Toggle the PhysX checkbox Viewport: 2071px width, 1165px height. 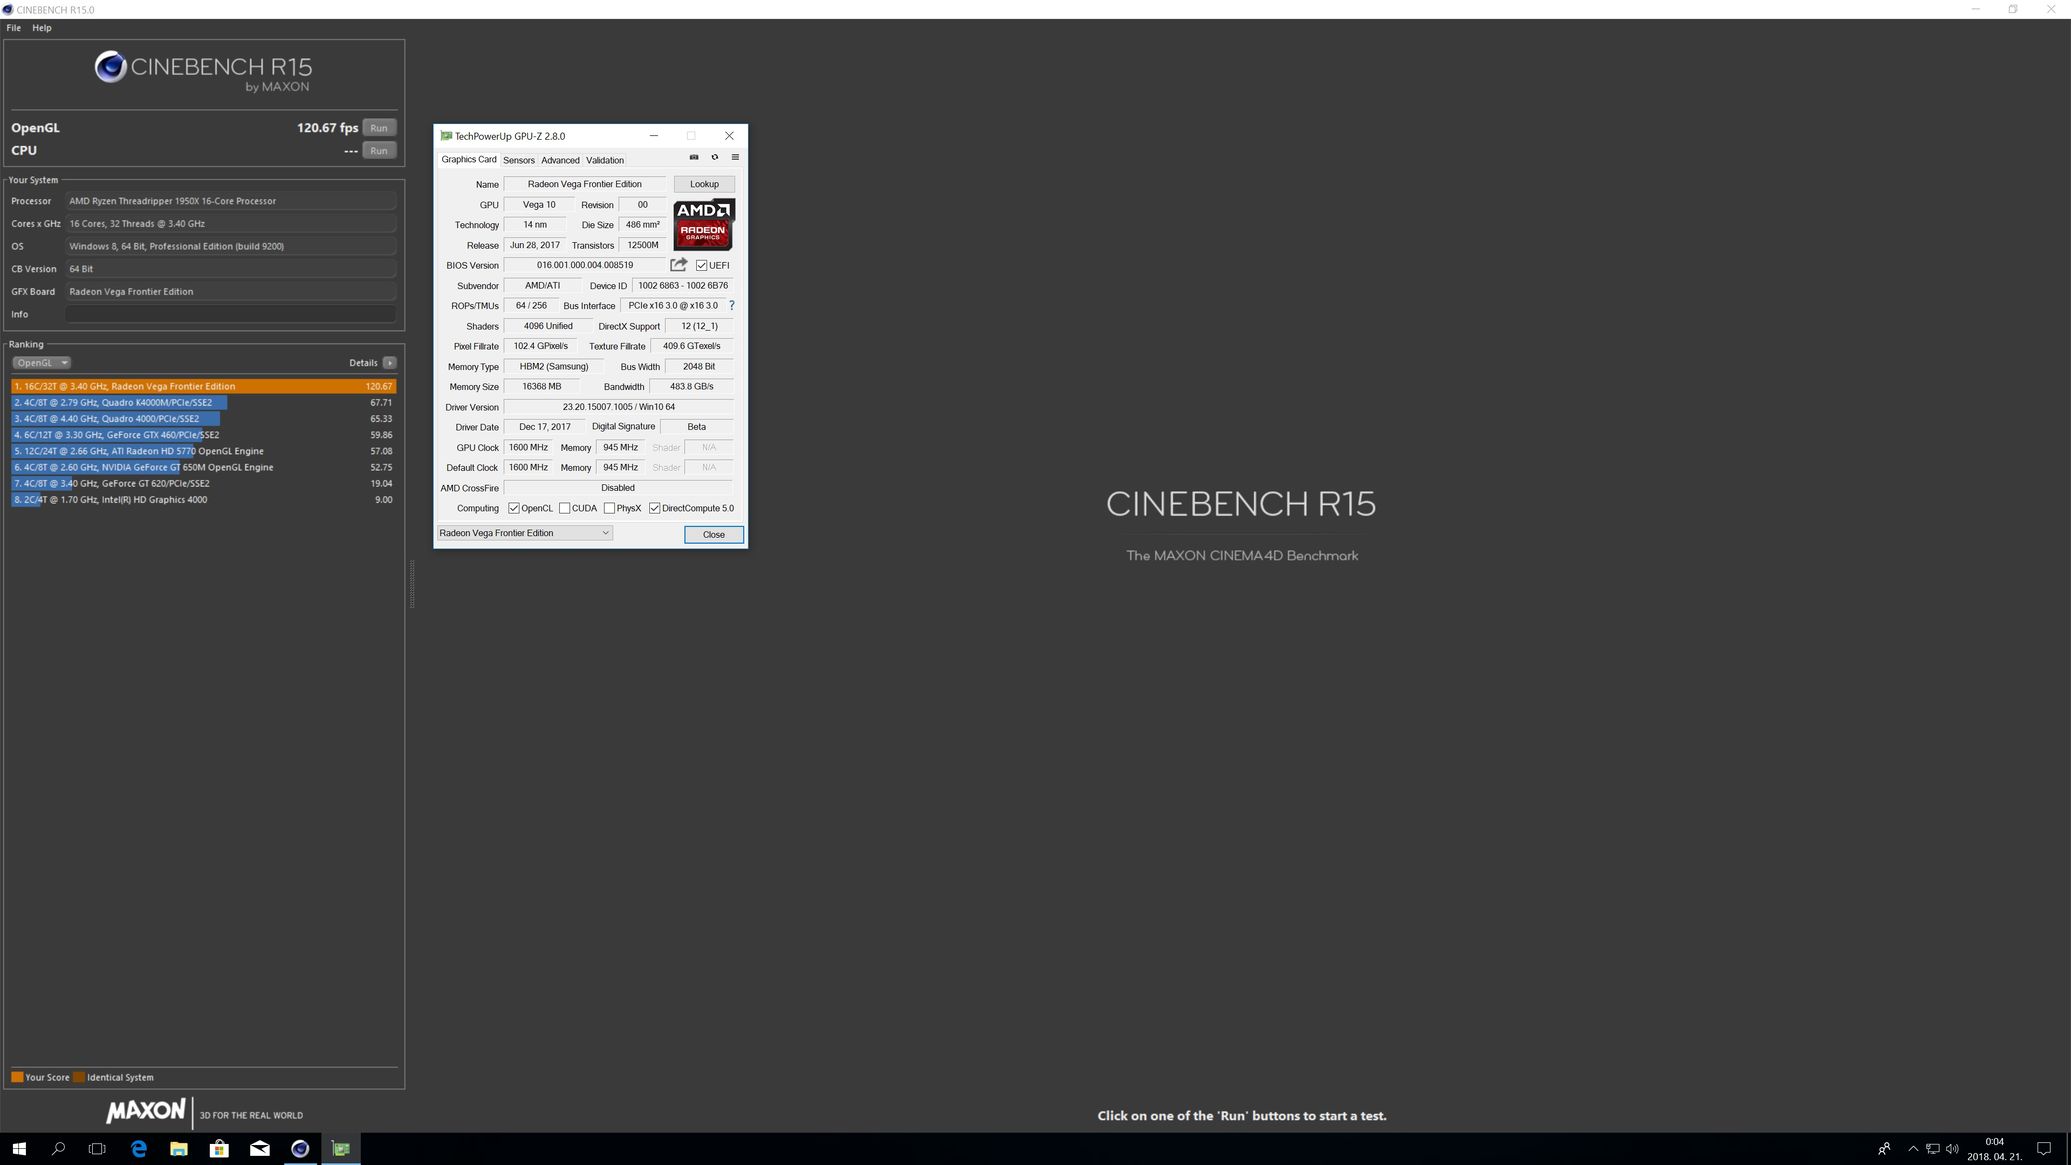[609, 508]
